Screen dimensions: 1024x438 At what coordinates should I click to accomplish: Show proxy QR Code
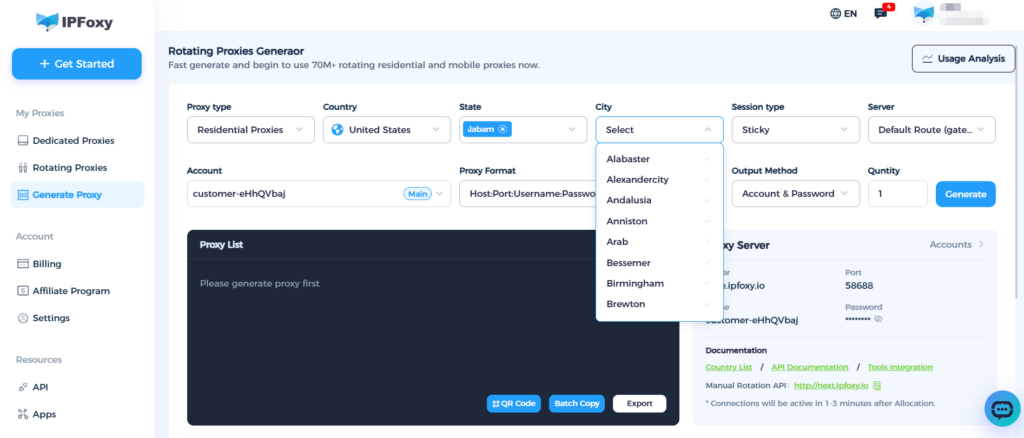514,403
